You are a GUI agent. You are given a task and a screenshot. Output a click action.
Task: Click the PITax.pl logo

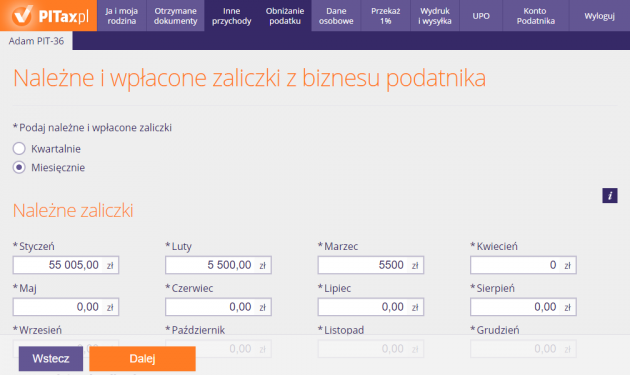(x=49, y=16)
